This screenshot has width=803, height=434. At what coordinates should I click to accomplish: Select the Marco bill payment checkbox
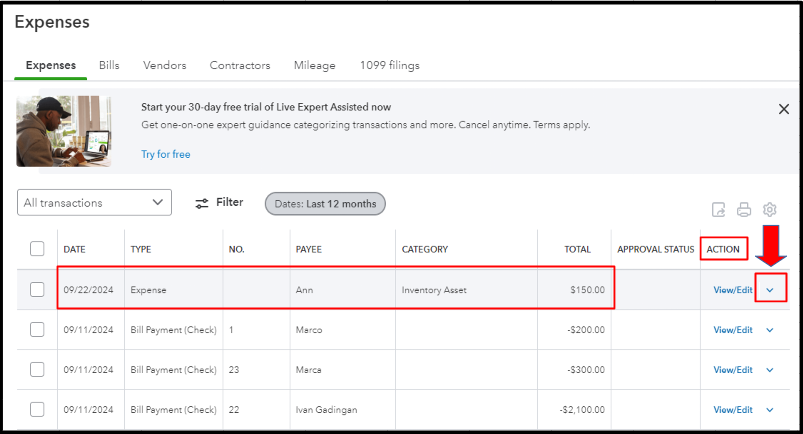[x=37, y=329]
